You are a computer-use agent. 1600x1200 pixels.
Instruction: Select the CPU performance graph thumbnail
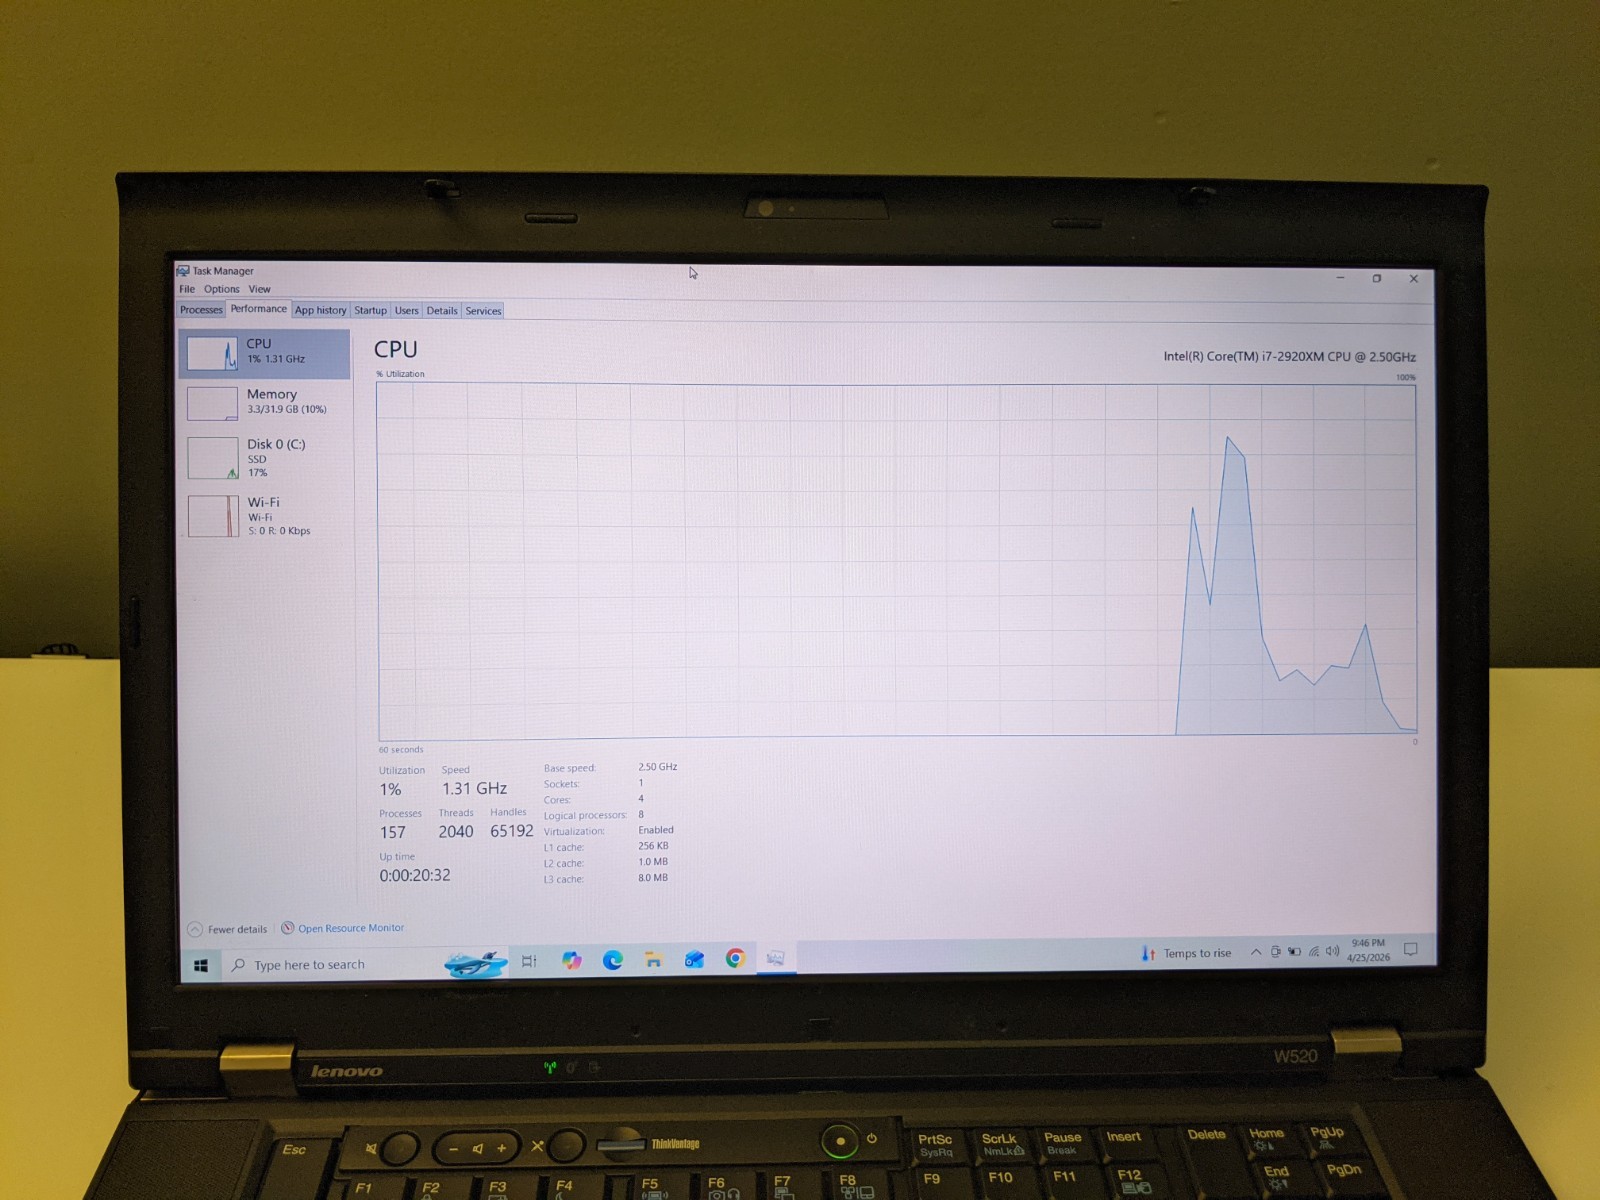tap(212, 353)
